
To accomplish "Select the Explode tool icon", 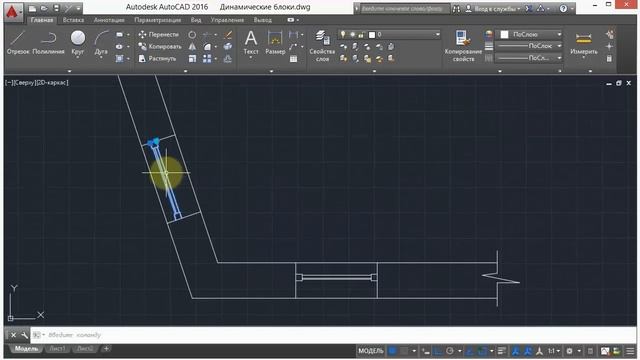I will coord(228,47).
